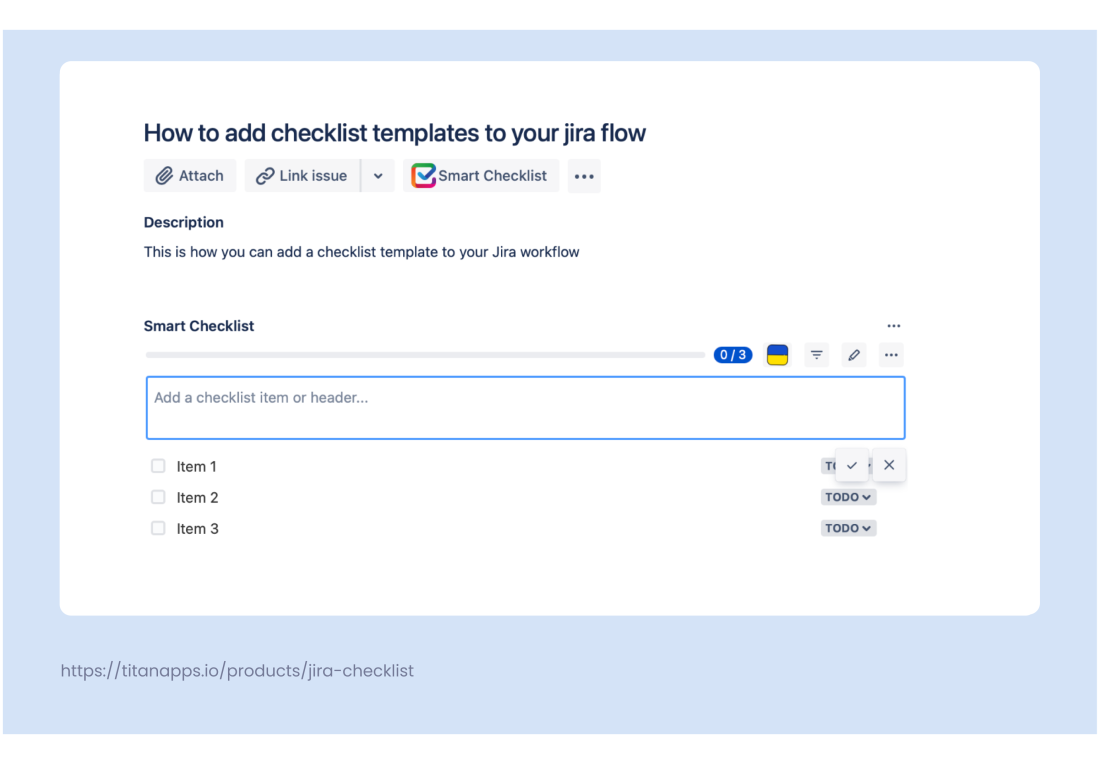The image size is (1100, 764).
Task: Click the X cancel icon on Item 1
Action: (889, 464)
